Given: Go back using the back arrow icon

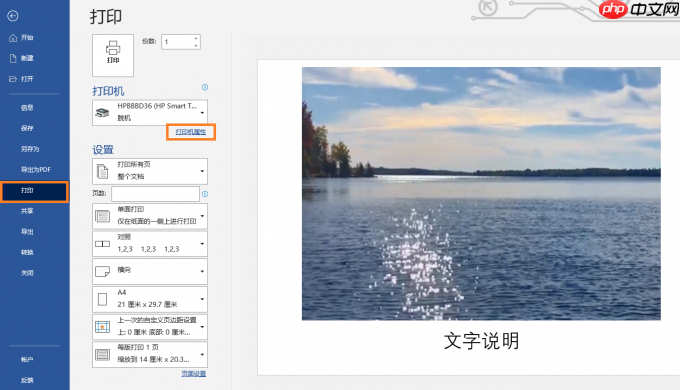Looking at the screenshot, I should coord(13,16).
